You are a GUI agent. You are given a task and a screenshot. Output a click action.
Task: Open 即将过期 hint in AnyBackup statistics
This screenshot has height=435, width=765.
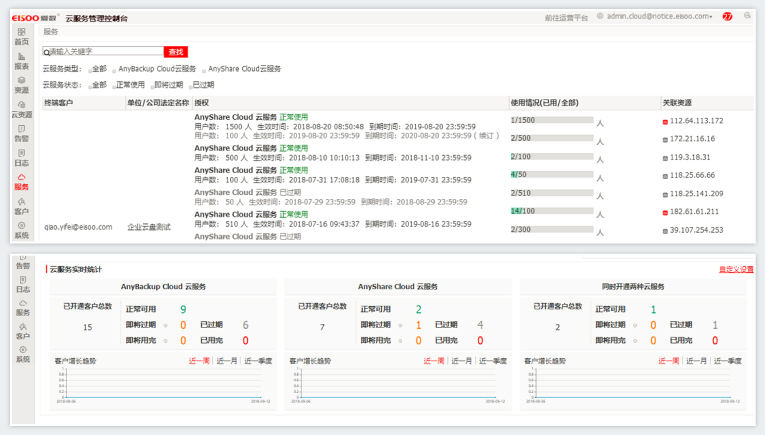[x=165, y=325]
